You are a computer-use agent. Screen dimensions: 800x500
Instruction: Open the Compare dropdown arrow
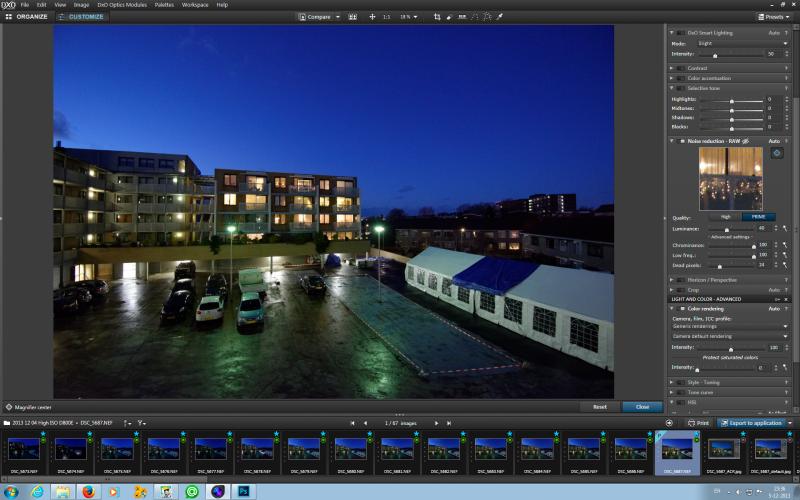[x=338, y=17]
